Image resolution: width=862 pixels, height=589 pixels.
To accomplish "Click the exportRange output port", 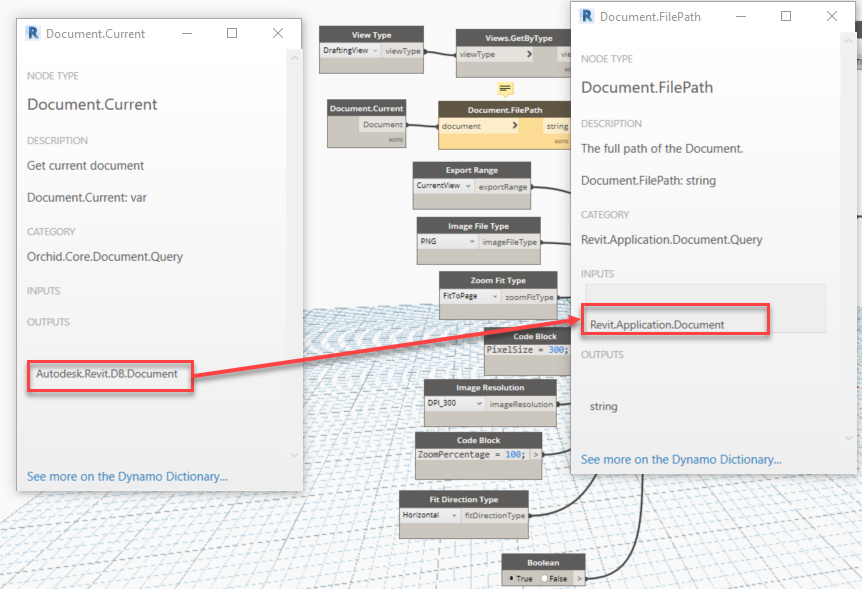I will pyautogui.click(x=502, y=186).
